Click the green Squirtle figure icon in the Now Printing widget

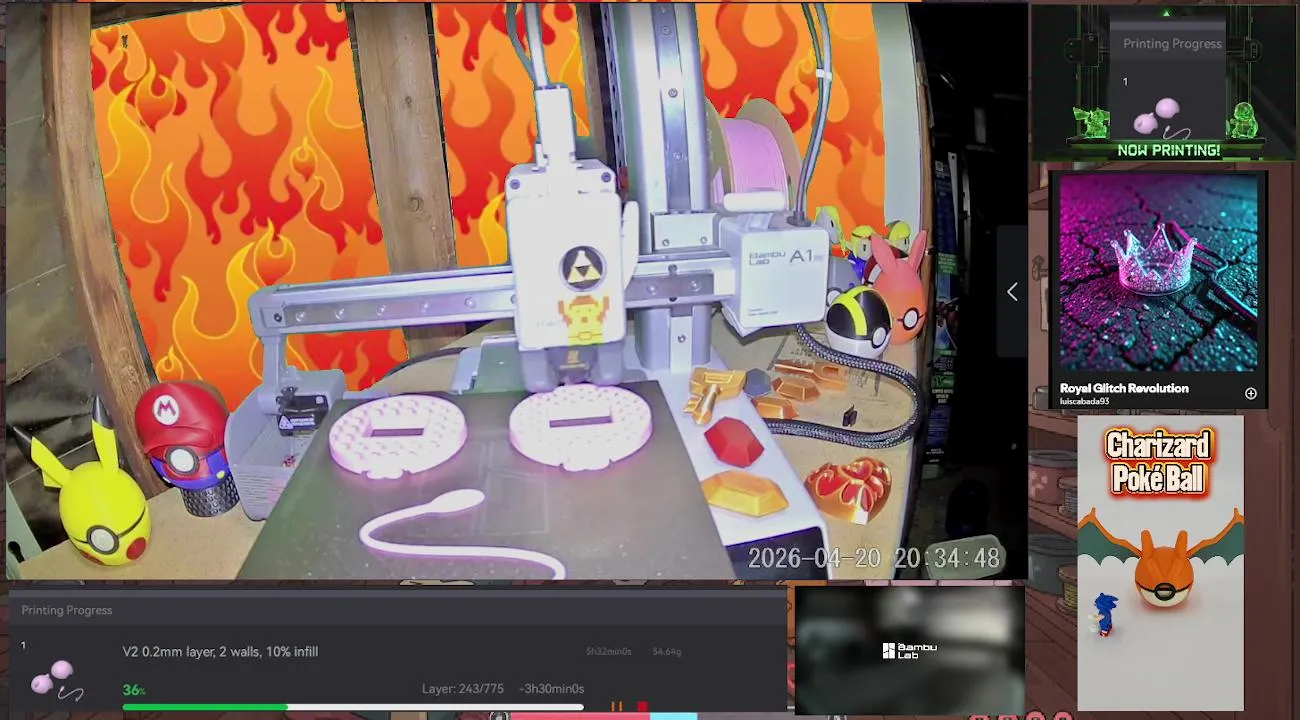tap(1244, 120)
